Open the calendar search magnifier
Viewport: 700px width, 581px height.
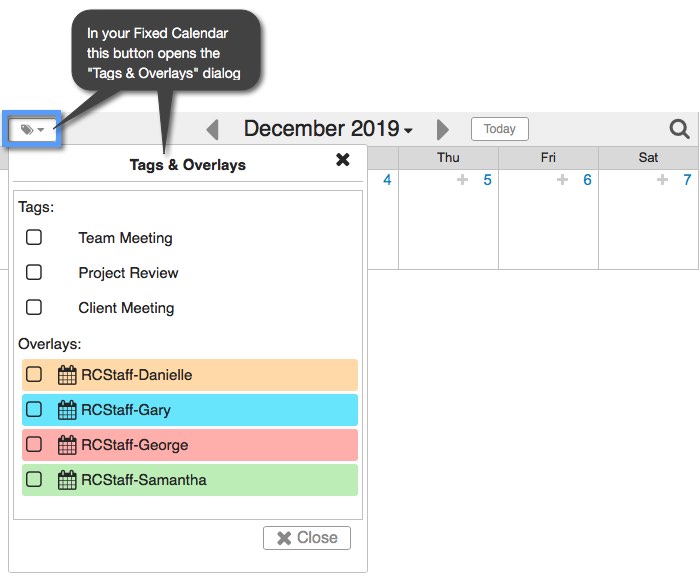(679, 129)
